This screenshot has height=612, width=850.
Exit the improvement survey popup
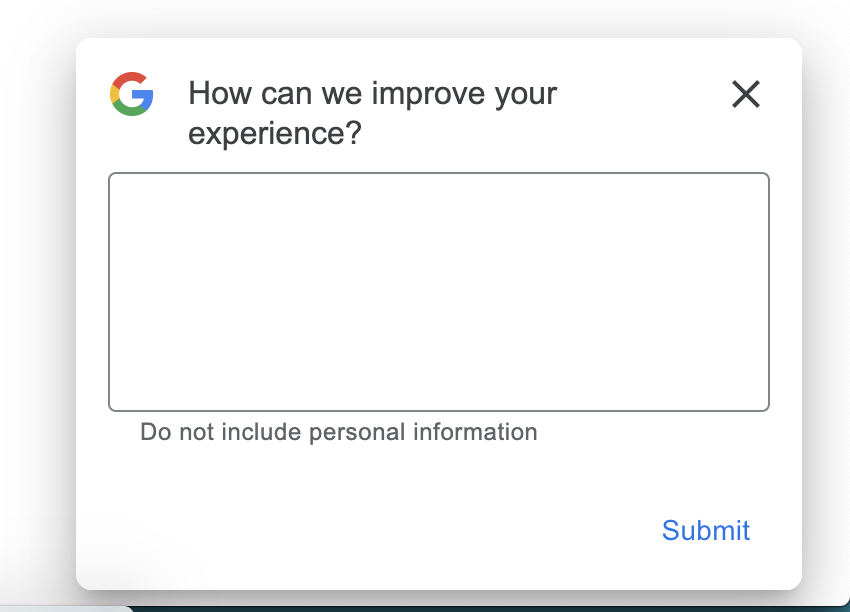click(x=746, y=94)
